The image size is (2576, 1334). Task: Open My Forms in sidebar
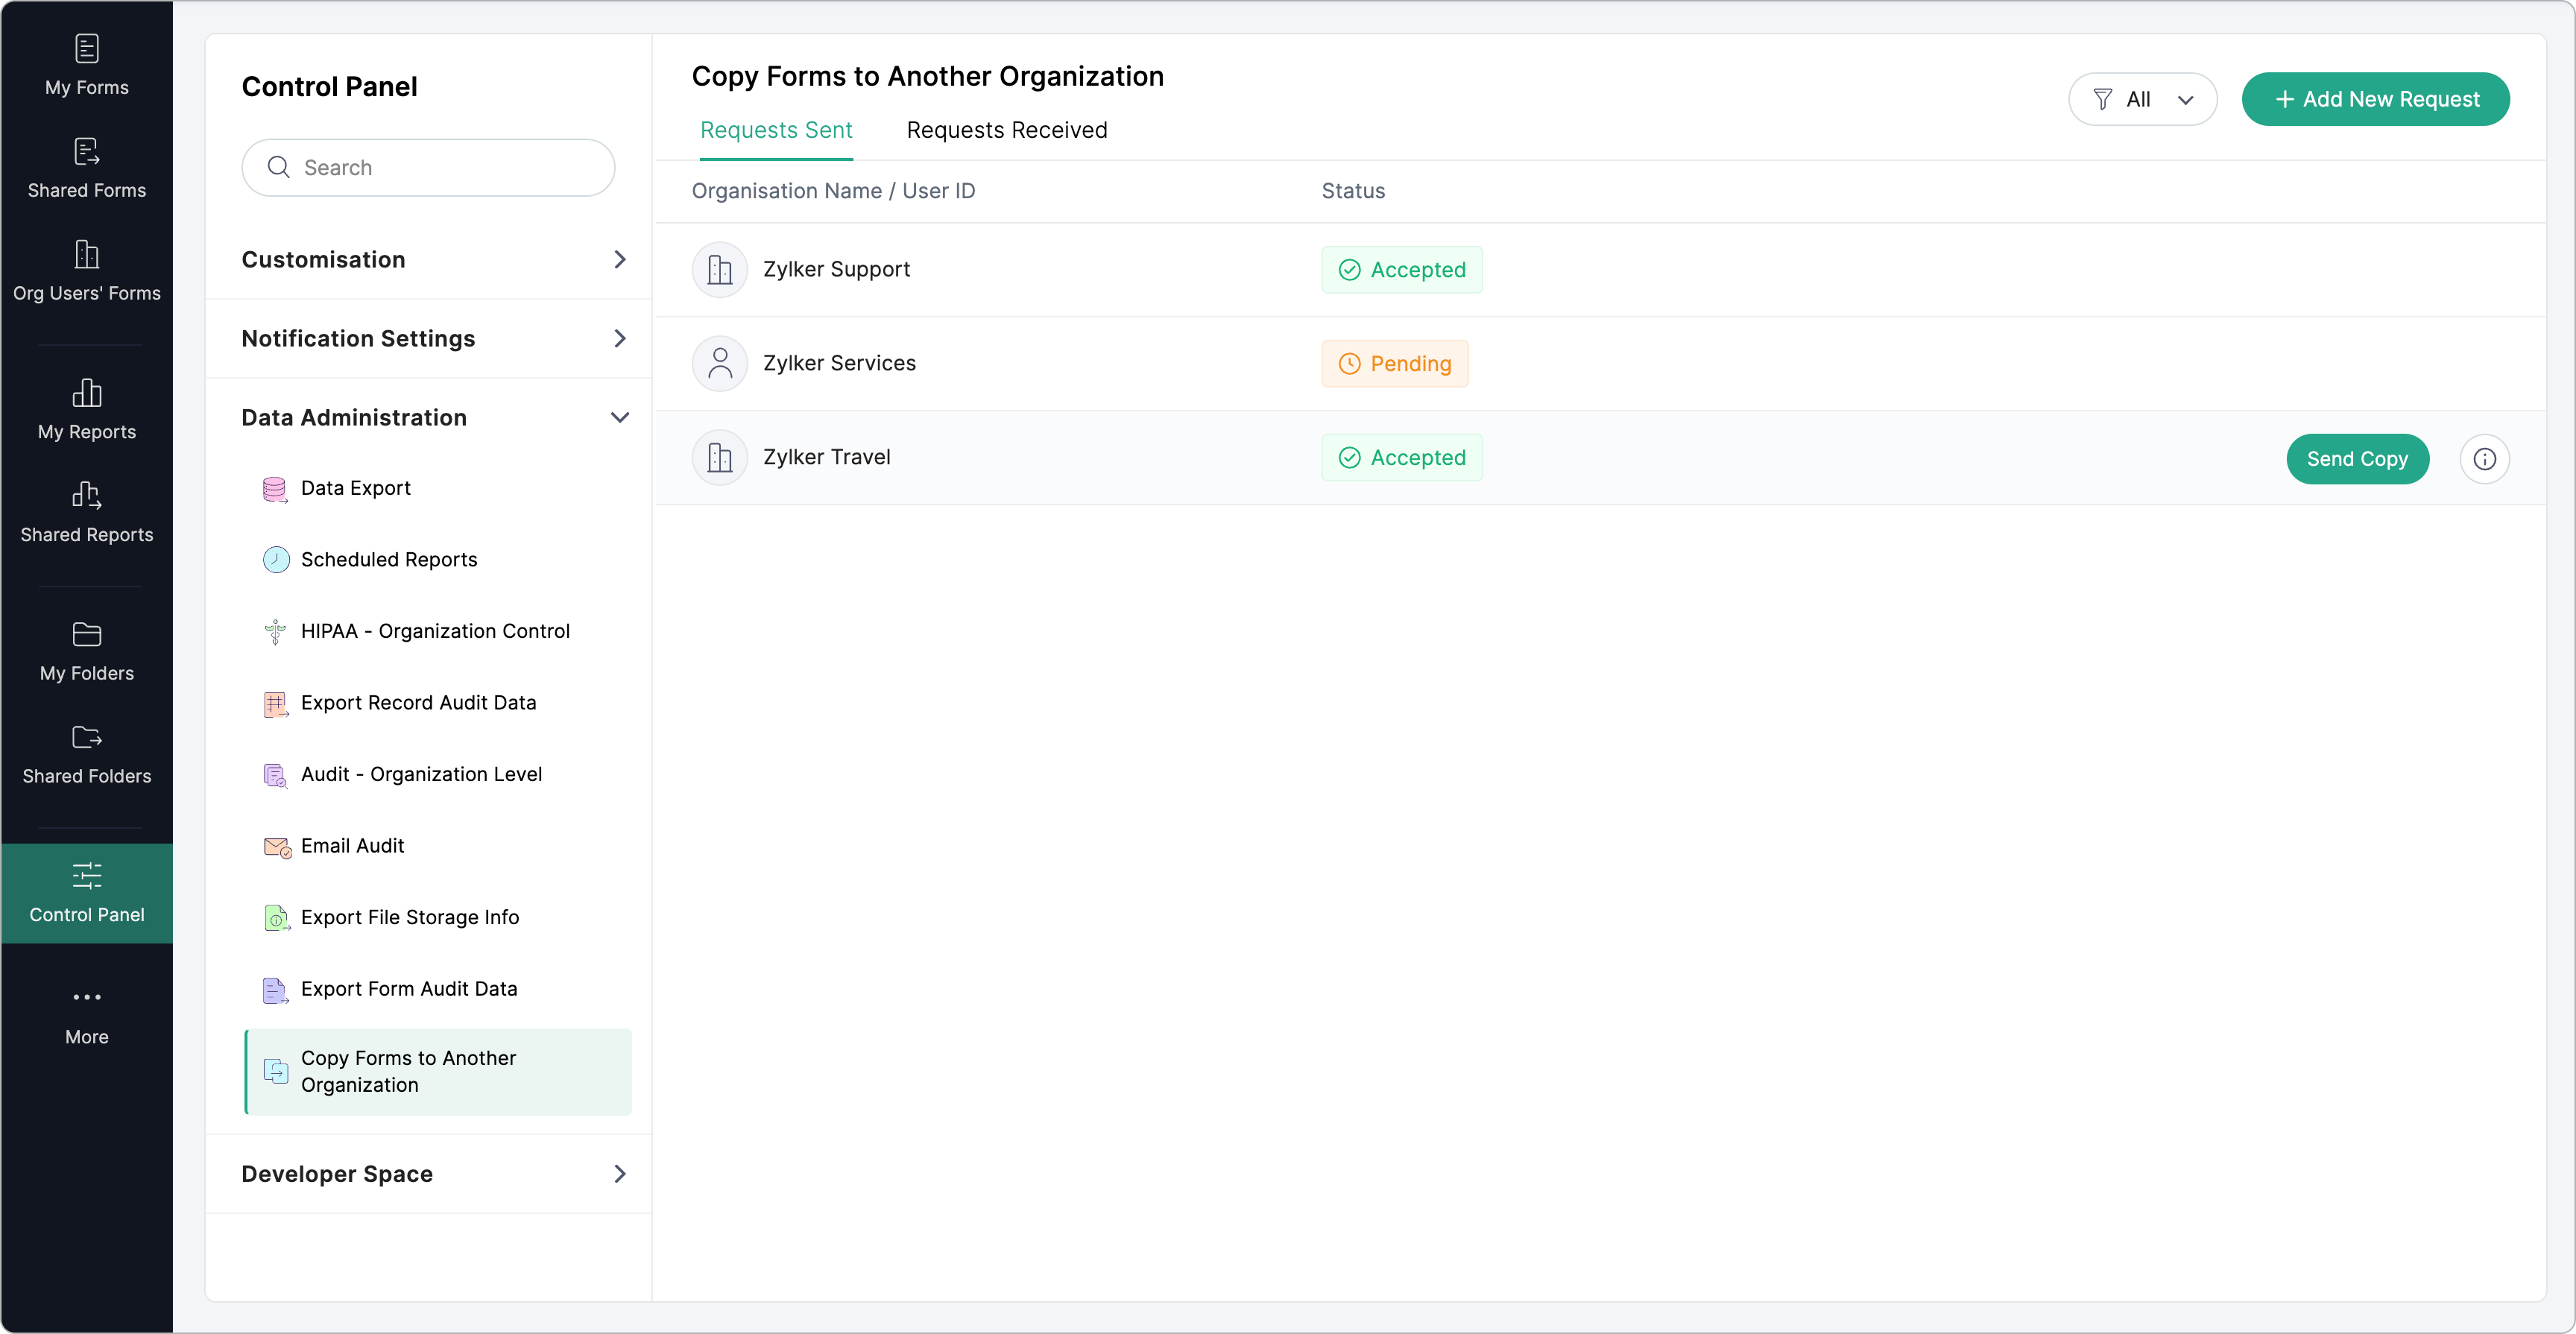point(87,65)
